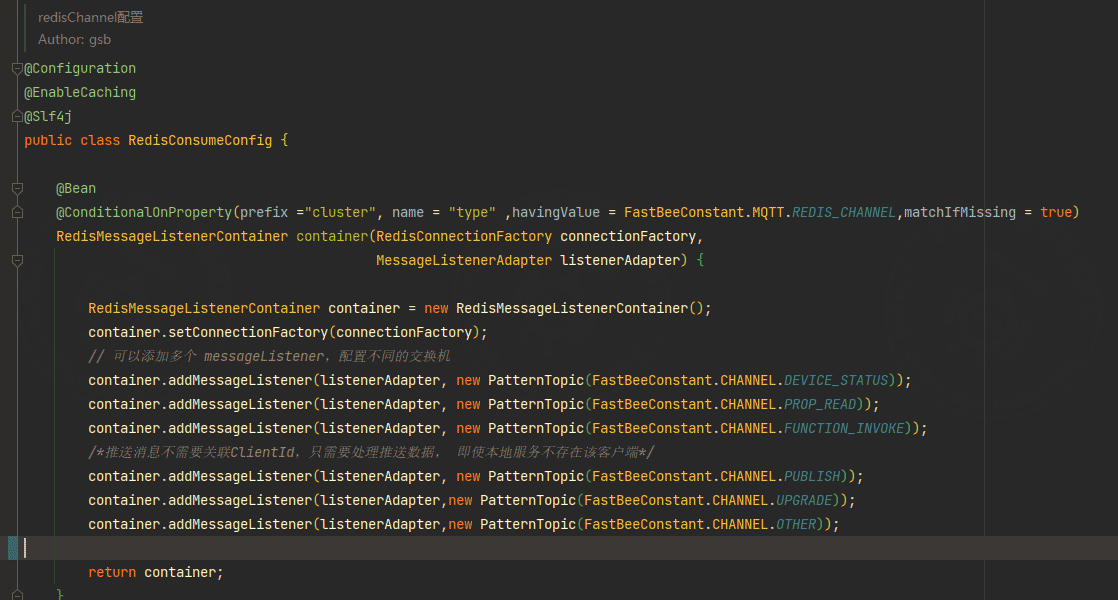The width and height of the screenshot is (1118, 600).
Task: Click the @Configuration annotation
Action: click(80, 68)
